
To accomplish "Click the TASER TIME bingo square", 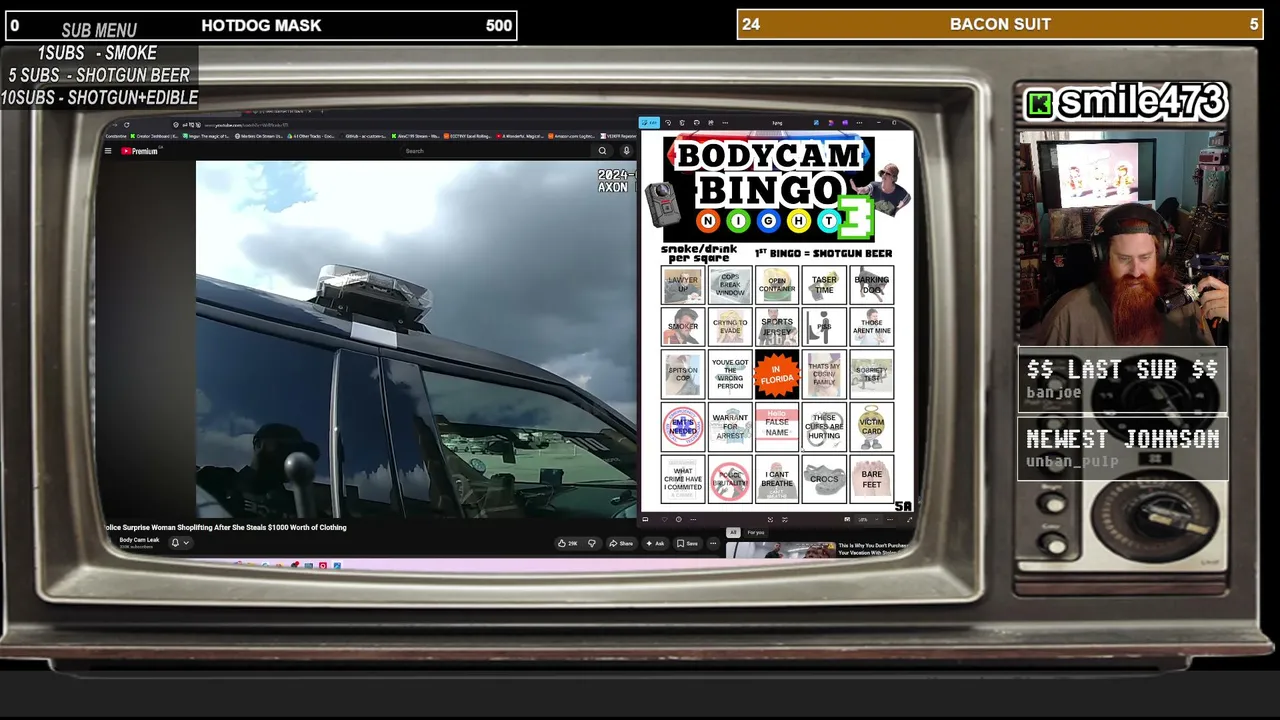I will click(x=824, y=285).
